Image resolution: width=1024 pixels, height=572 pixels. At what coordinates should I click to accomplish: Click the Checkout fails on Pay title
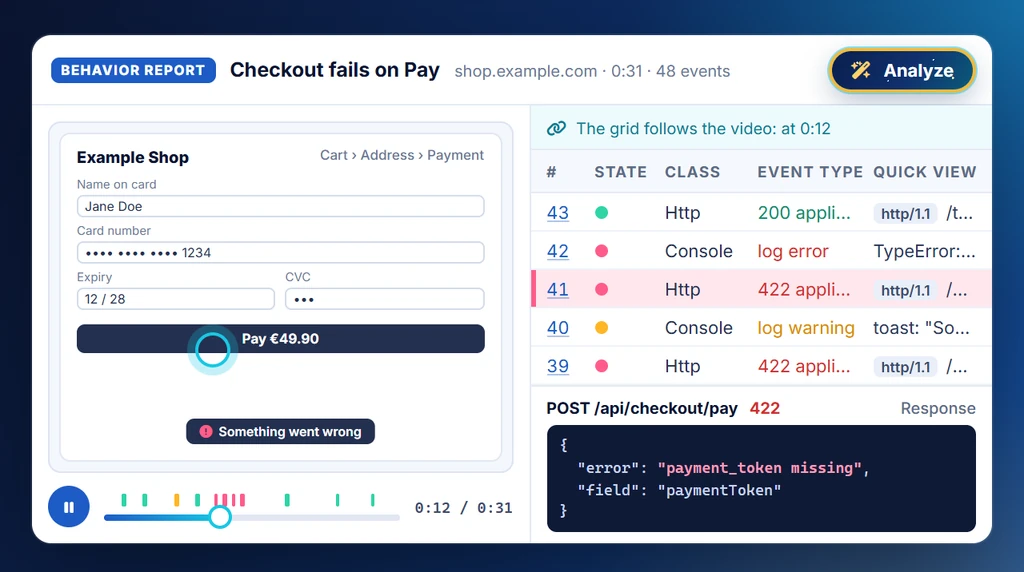pyautogui.click(x=334, y=70)
